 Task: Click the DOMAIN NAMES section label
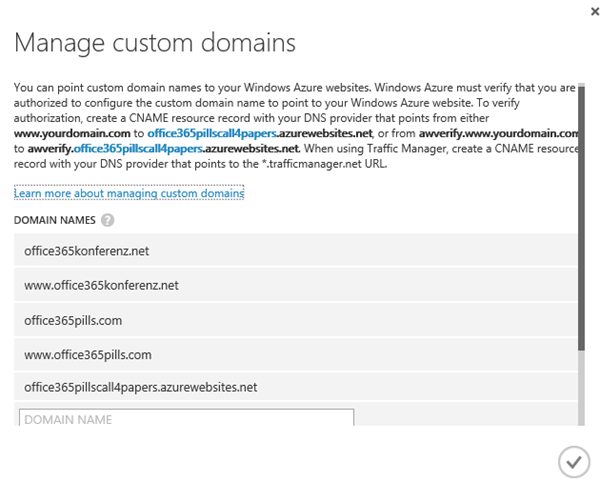click(54, 220)
